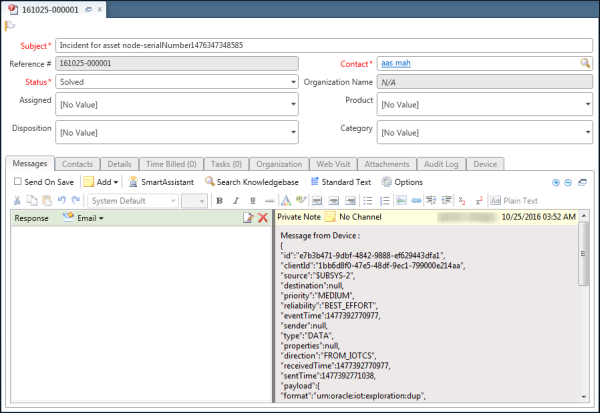Apply subscript formatting
Image resolution: width=600 pixels, height=413 pixels.
pos(462,201)
